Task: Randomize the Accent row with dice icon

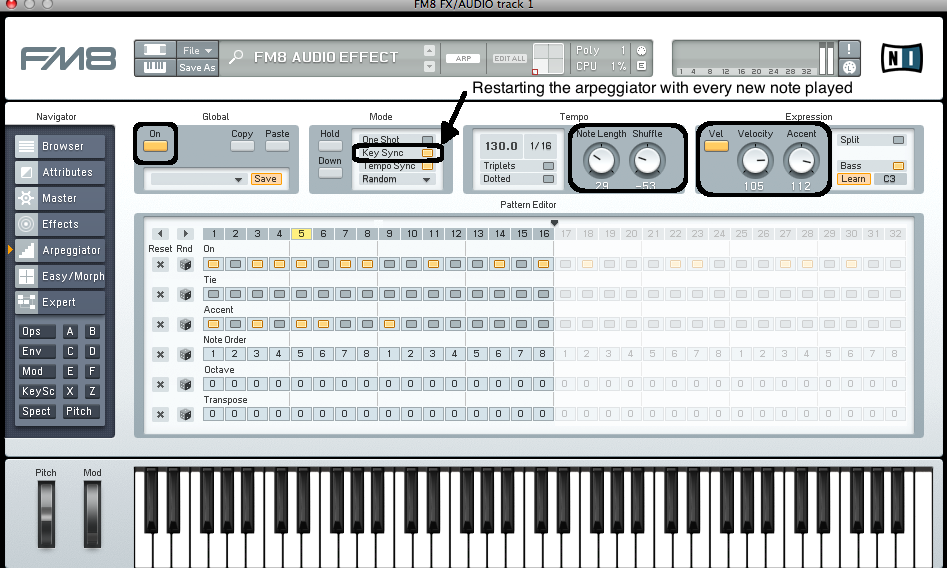Action: tap(185, 324)
